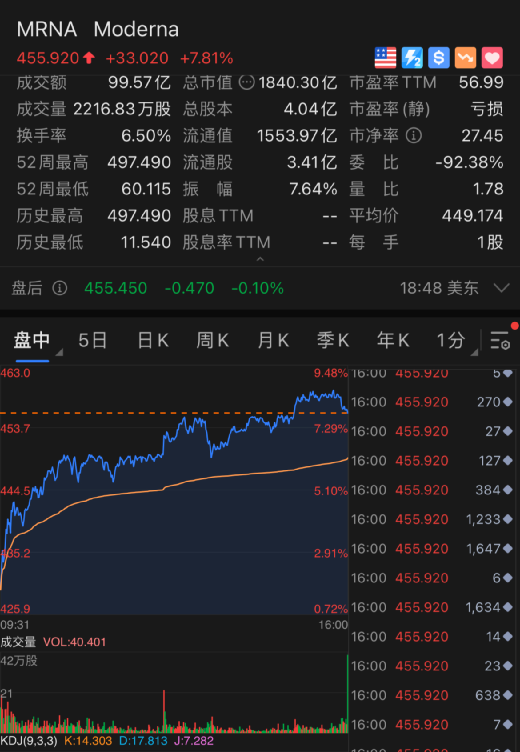Screen dimensions: 520x752
Task: Tap the blue lightning Level 2 icon
Action: pos(412,58)
